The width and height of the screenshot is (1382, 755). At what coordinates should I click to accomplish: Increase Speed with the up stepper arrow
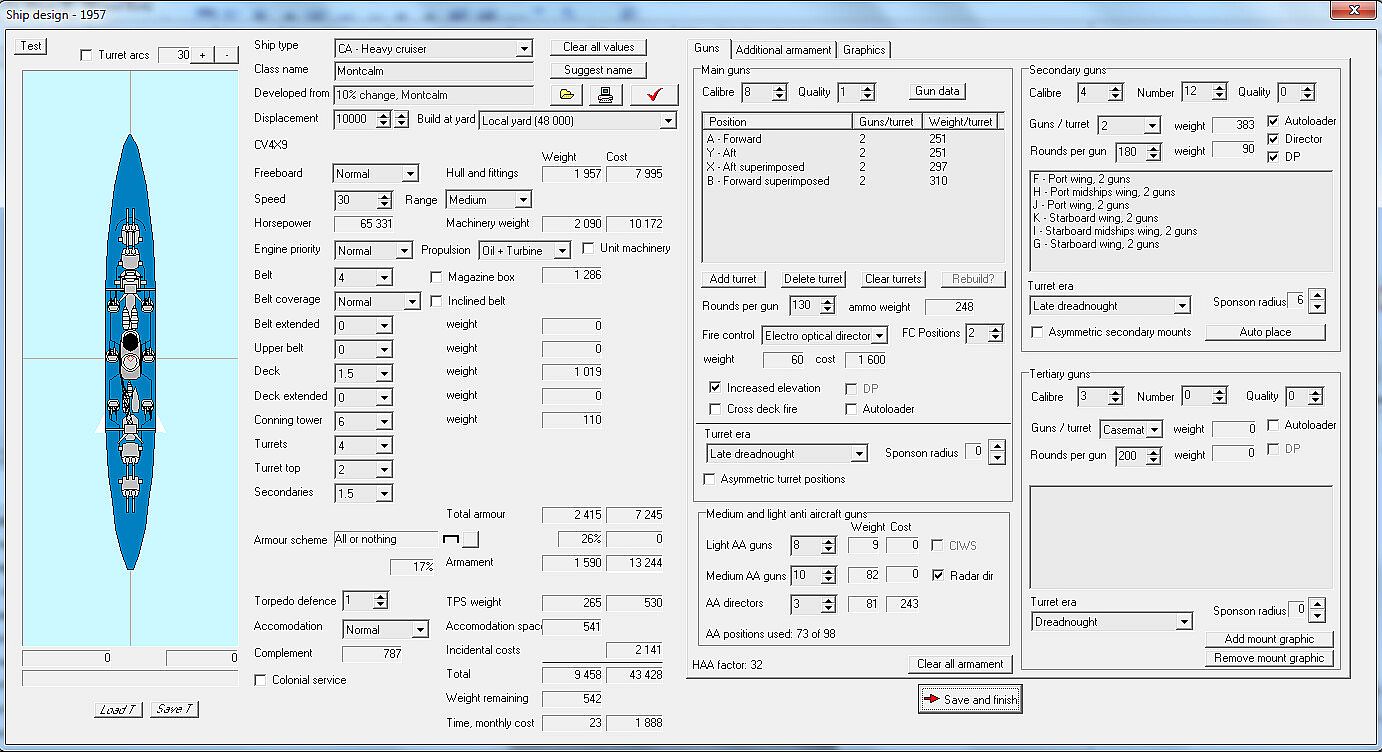click(x=385, y=196)
